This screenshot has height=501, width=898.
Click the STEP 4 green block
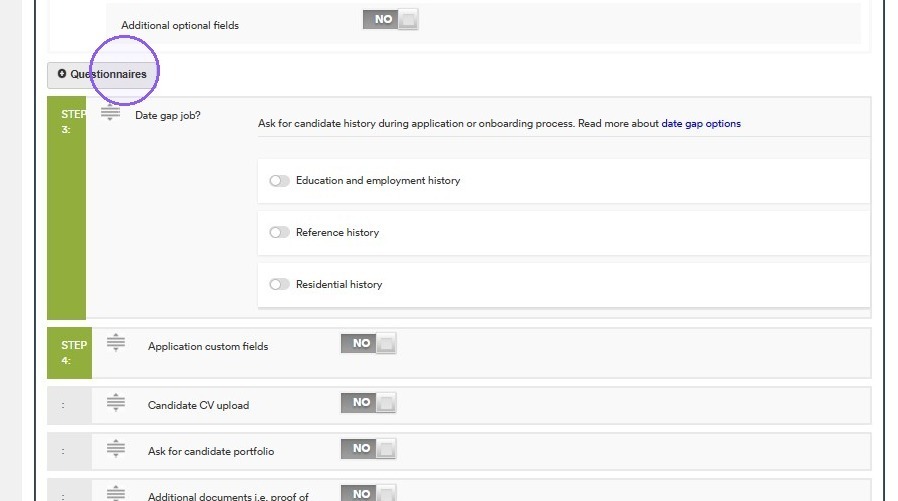click(69, 353)
